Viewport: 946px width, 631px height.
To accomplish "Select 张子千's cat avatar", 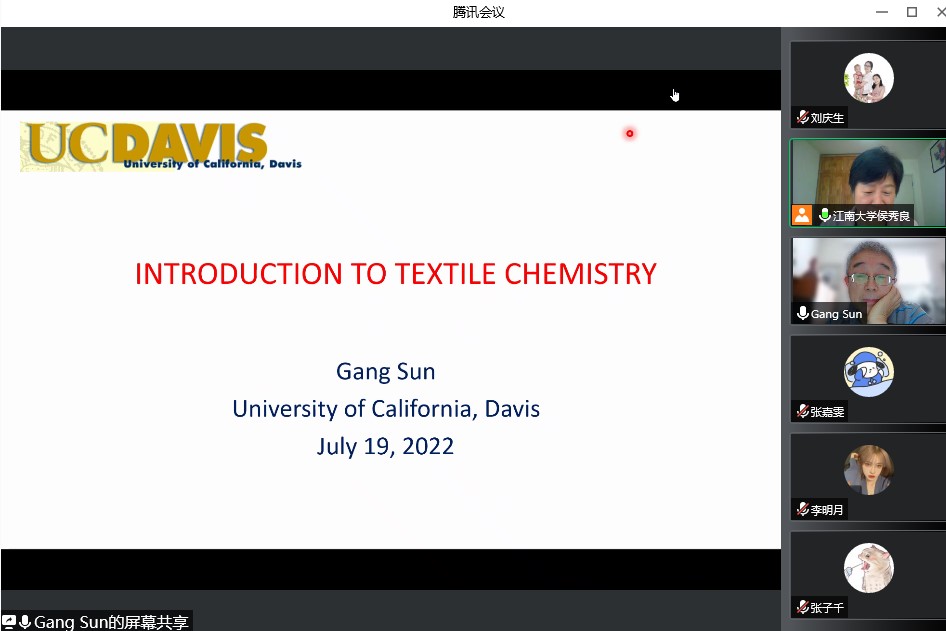I will click(x=868, y=568).
